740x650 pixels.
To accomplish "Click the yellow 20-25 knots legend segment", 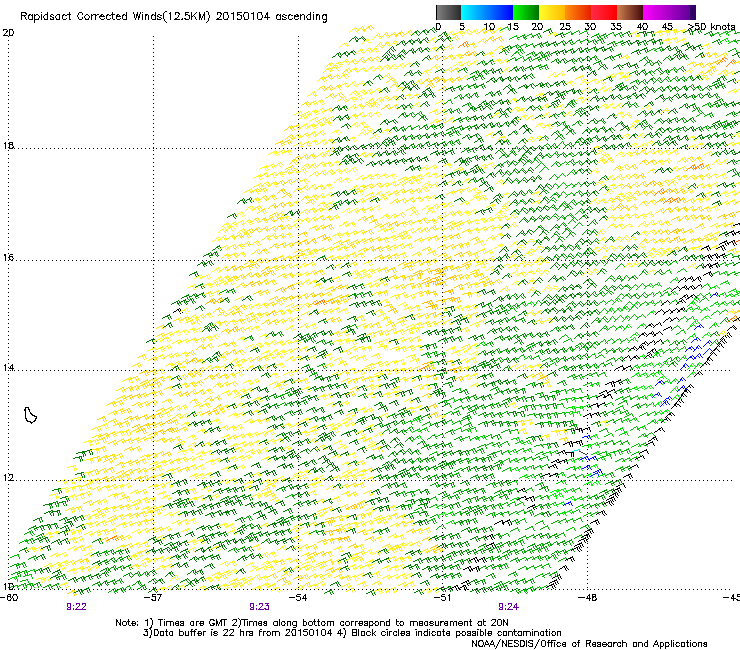I will pos(552,12).
